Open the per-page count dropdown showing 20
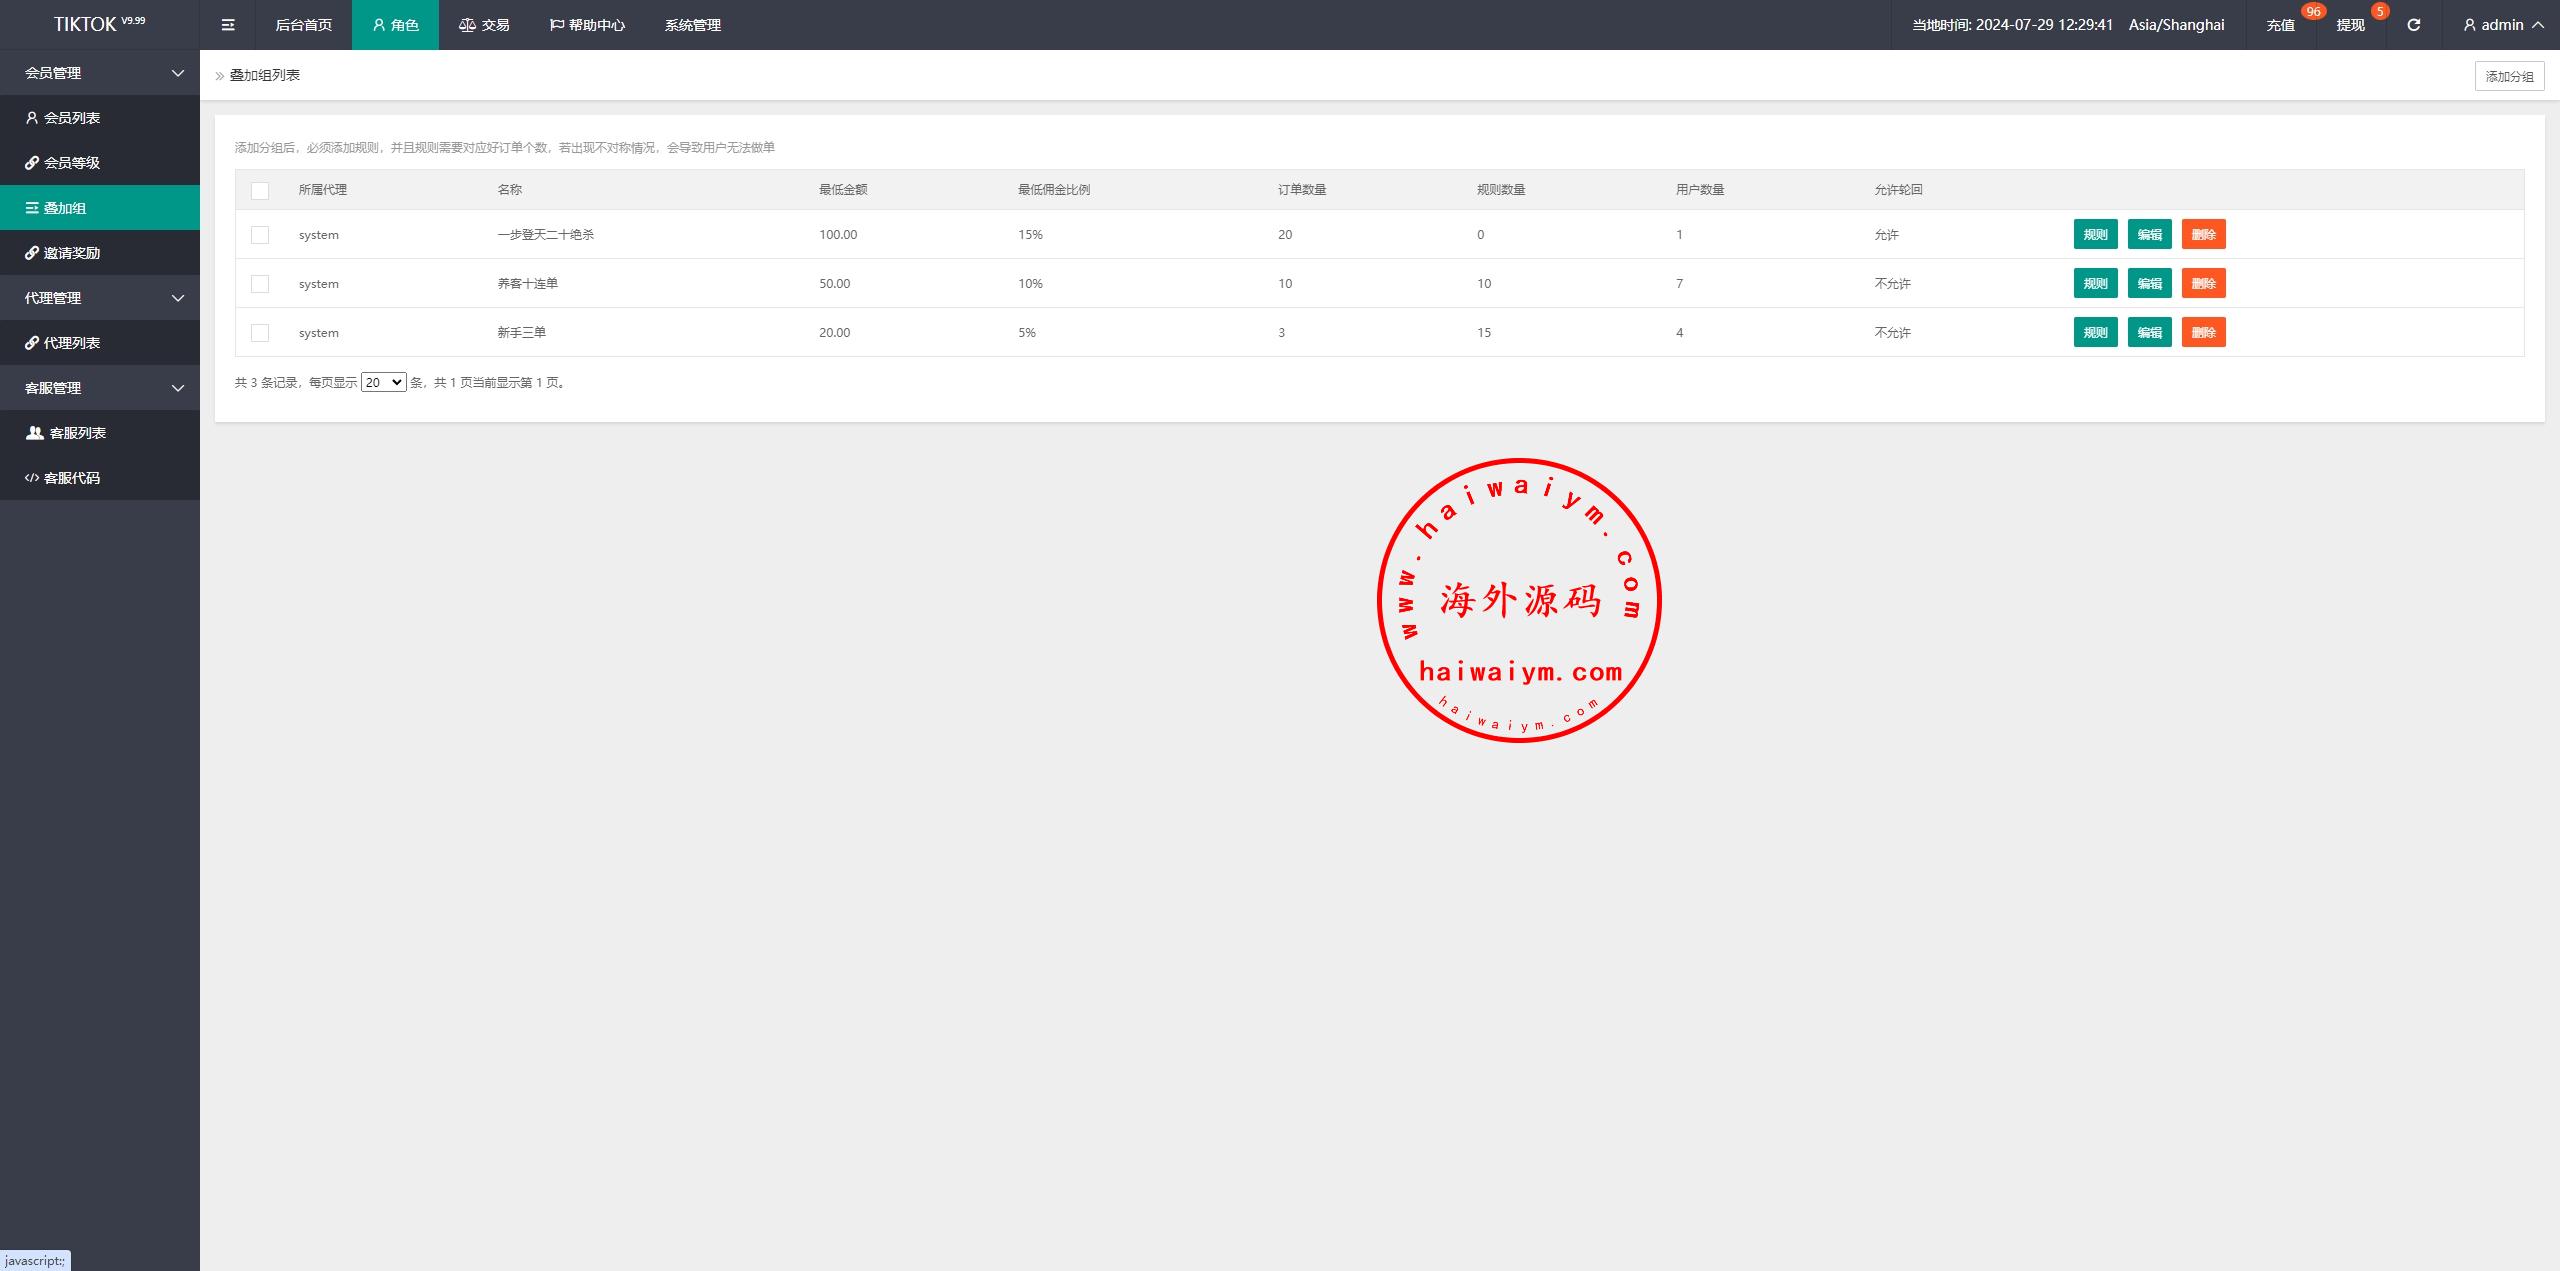 383,382
